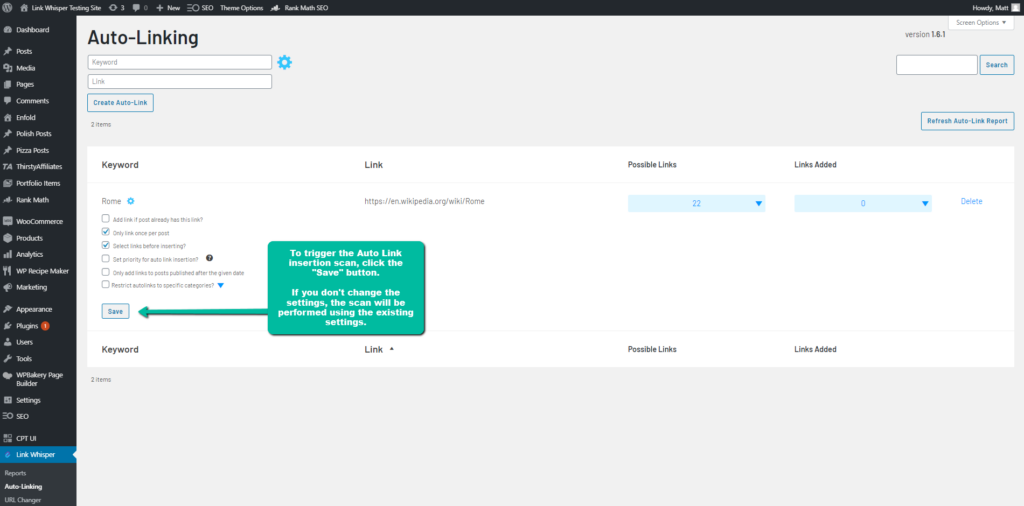Click the updates icon showing 3
The image size is (1024, 506).
[x=117, y=8]
